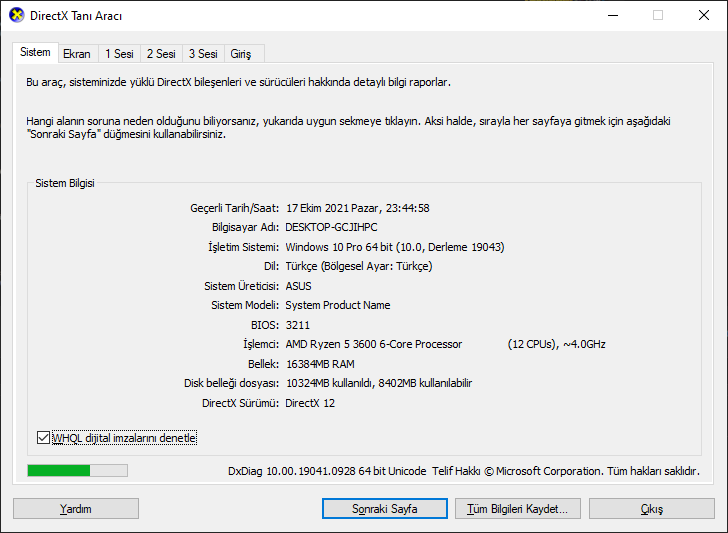Click the DirectX Tanı Aracı title text
This screenshot has height=533, width=728.
click(x=76, y=16)
